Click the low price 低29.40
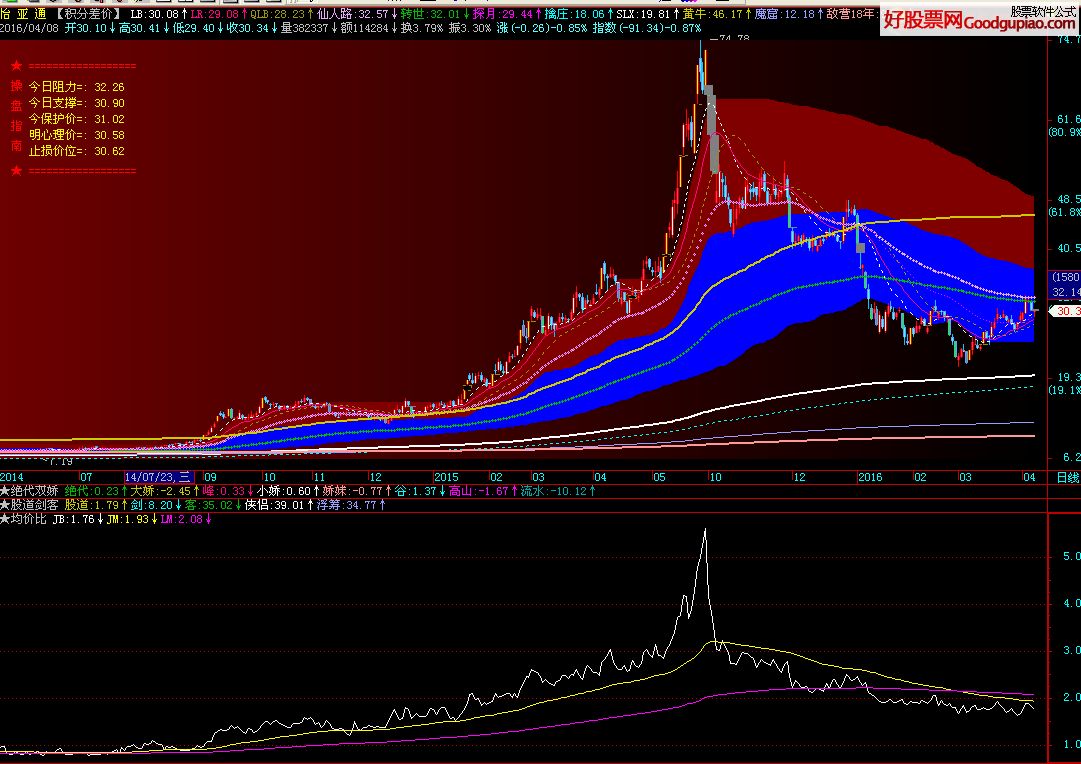This screenshot has width=1081, height=764. 193,28
